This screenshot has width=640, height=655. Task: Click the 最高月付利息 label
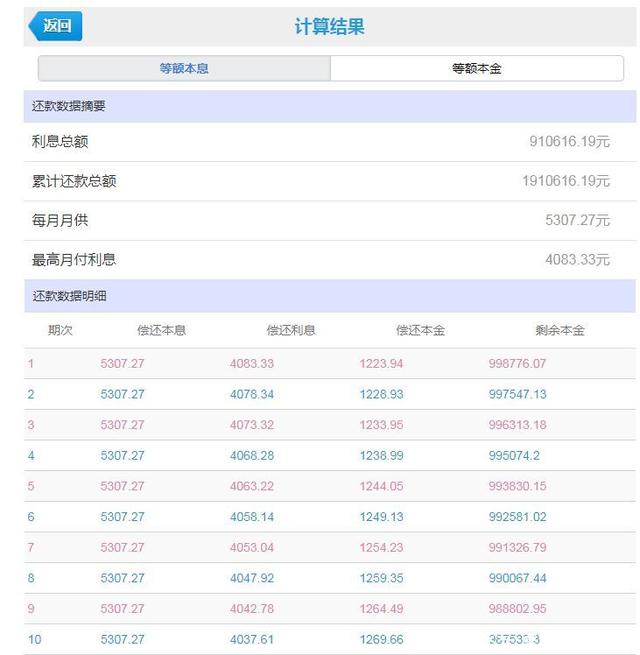click(74, 259)
